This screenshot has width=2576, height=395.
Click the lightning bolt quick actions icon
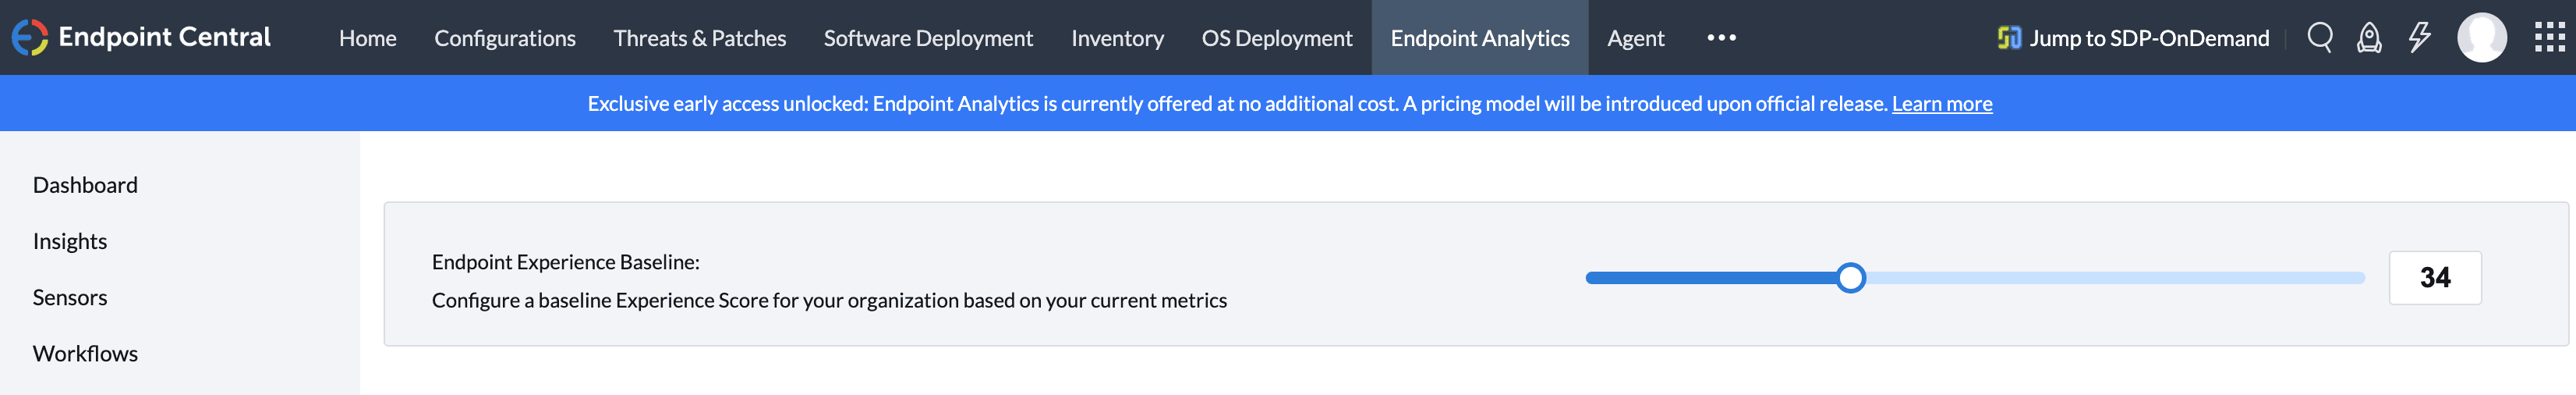click(2419, 37)
